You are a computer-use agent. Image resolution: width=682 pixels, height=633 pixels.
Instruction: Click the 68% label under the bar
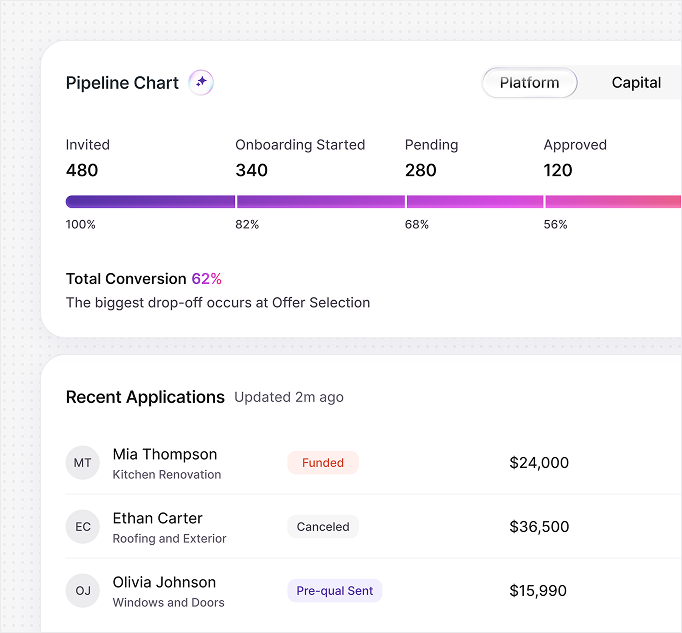click(x=417, y=224)
